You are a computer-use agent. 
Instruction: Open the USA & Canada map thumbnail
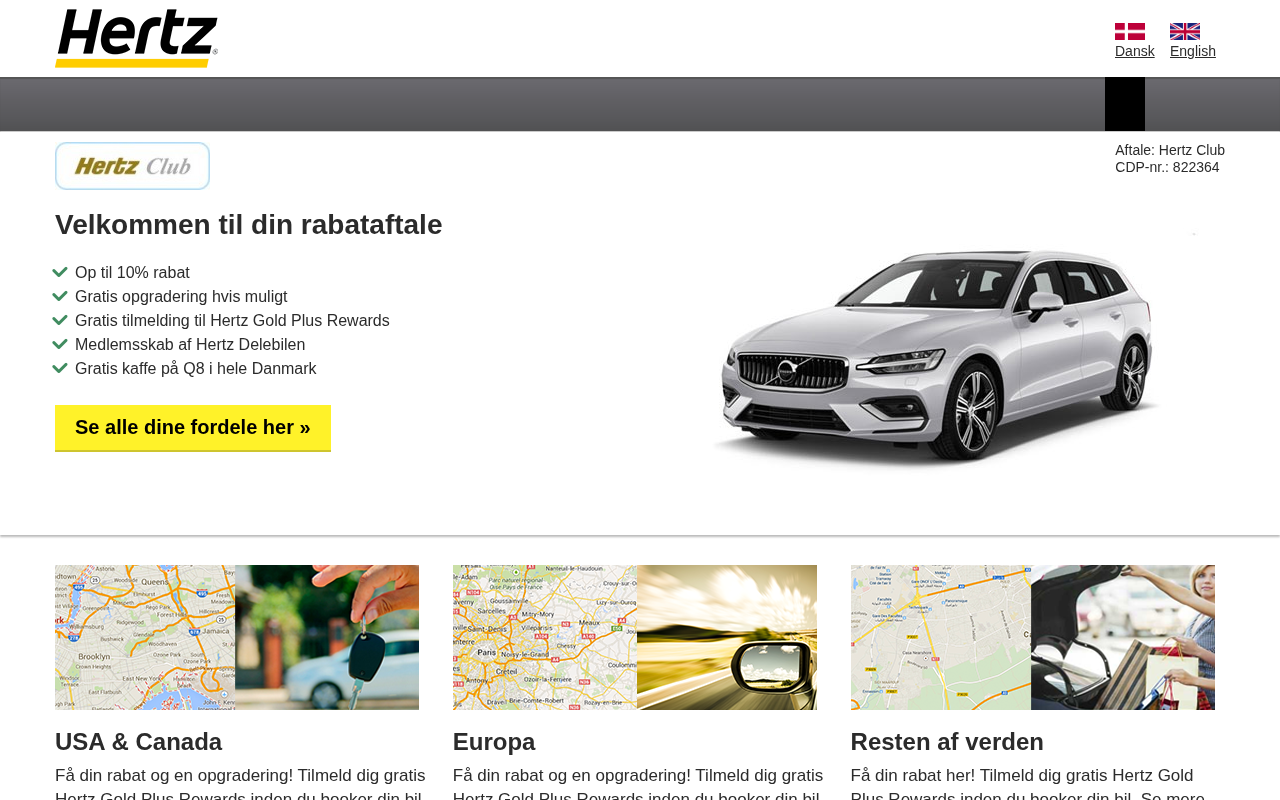[237, 637]
